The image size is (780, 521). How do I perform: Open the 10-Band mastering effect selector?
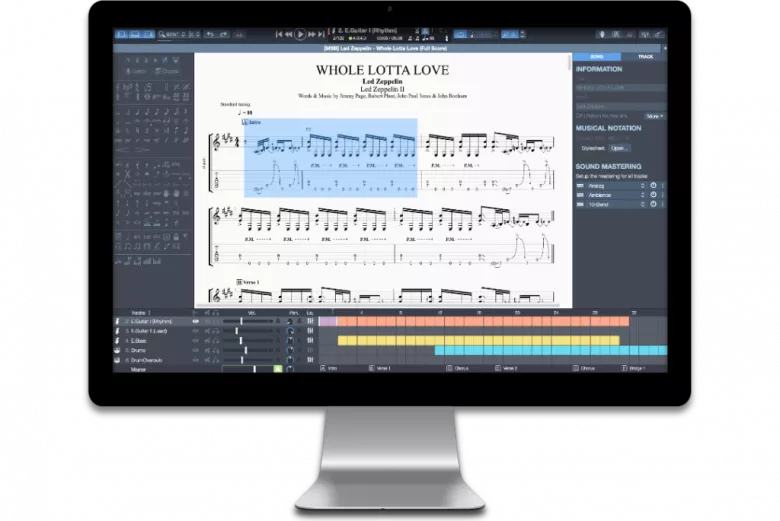(x=616, y=205)
